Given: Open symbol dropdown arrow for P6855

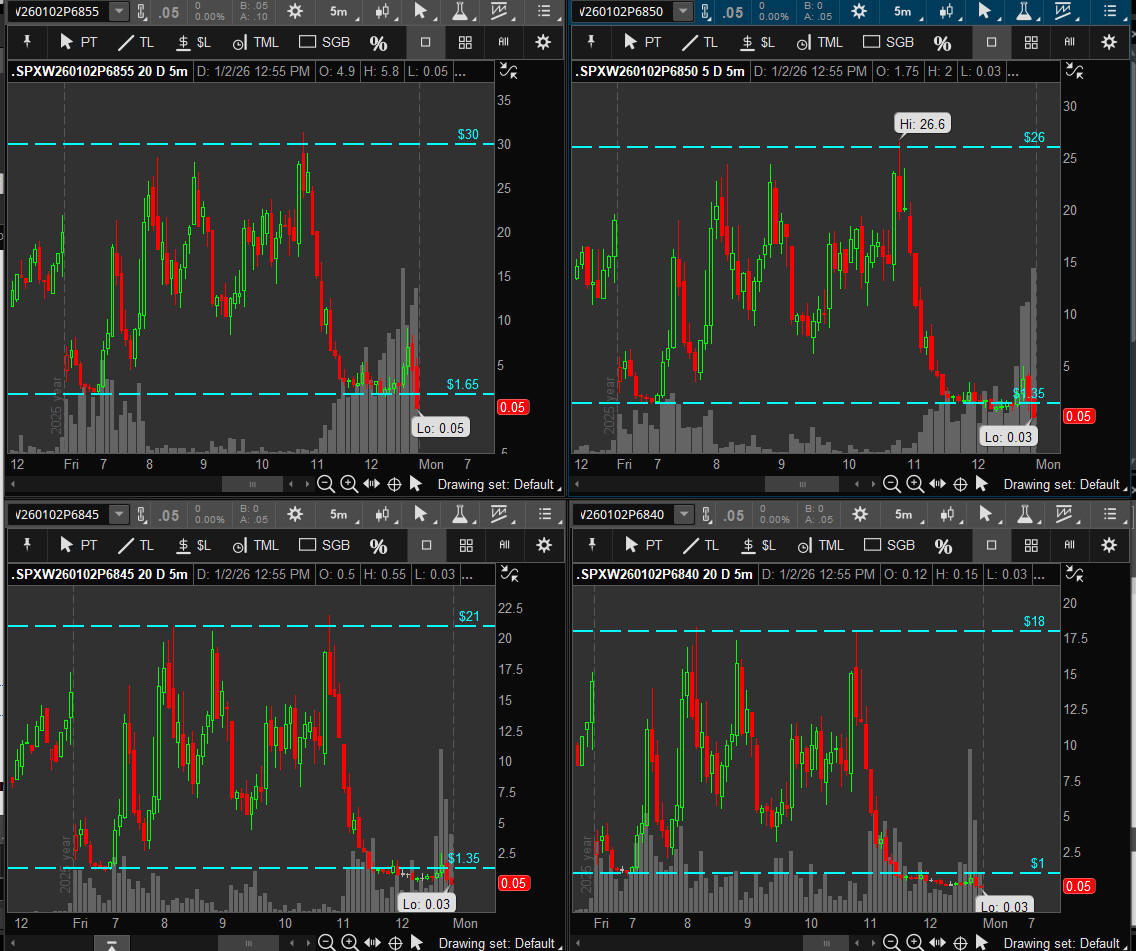Looking at the screenshot, I should click(118, 11).
